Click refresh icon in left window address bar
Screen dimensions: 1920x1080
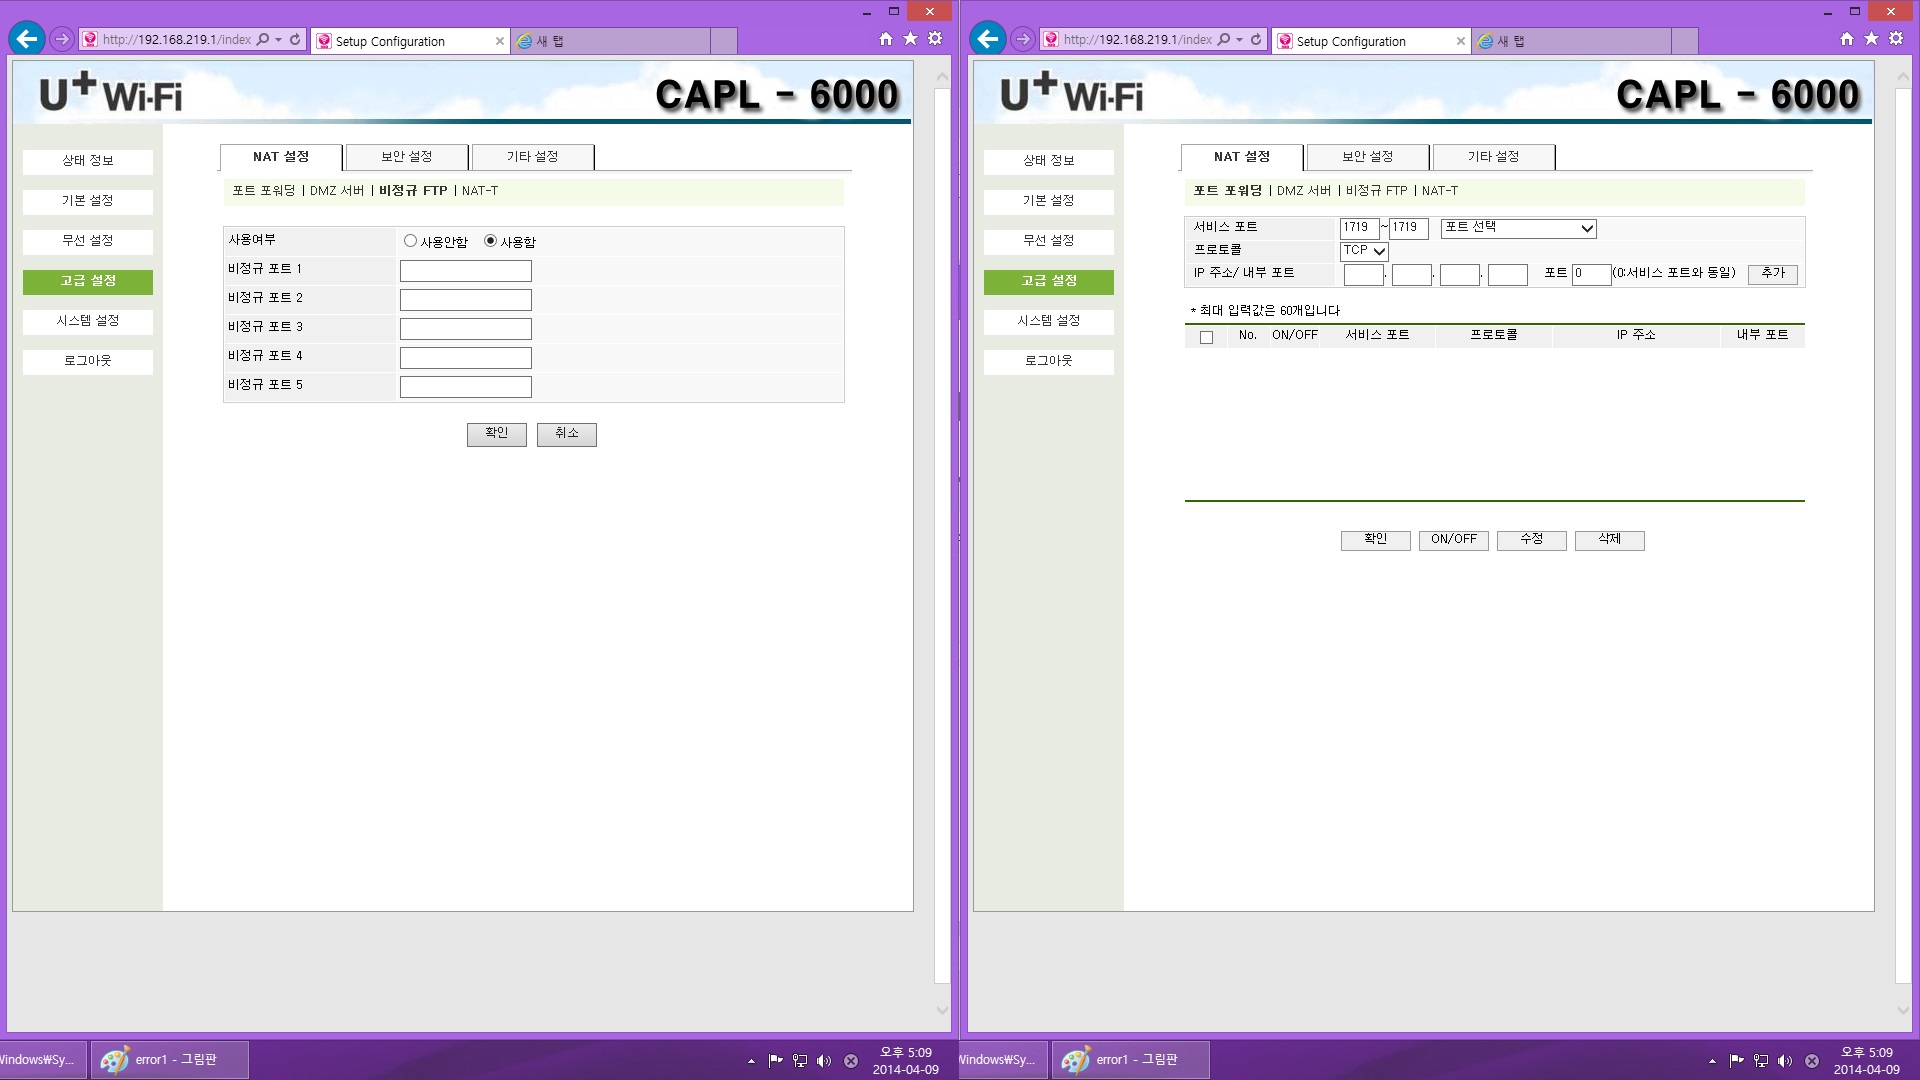point(295,40)
